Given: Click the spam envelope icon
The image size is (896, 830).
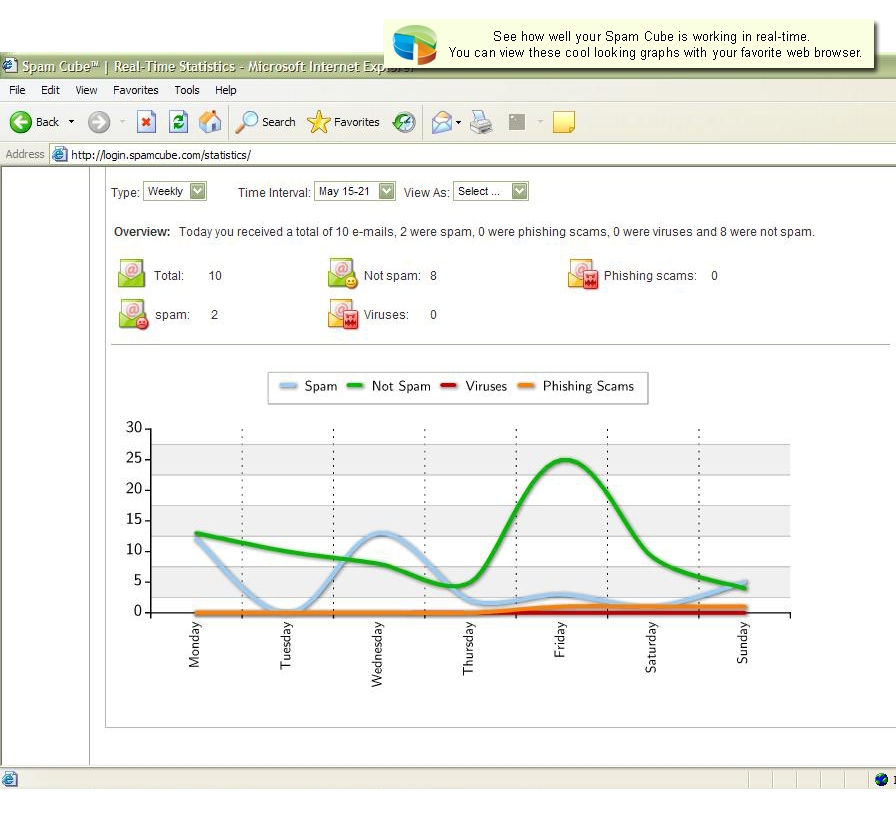Looking at the screenshot, I should pyautogui.click(x=132, y=314).
